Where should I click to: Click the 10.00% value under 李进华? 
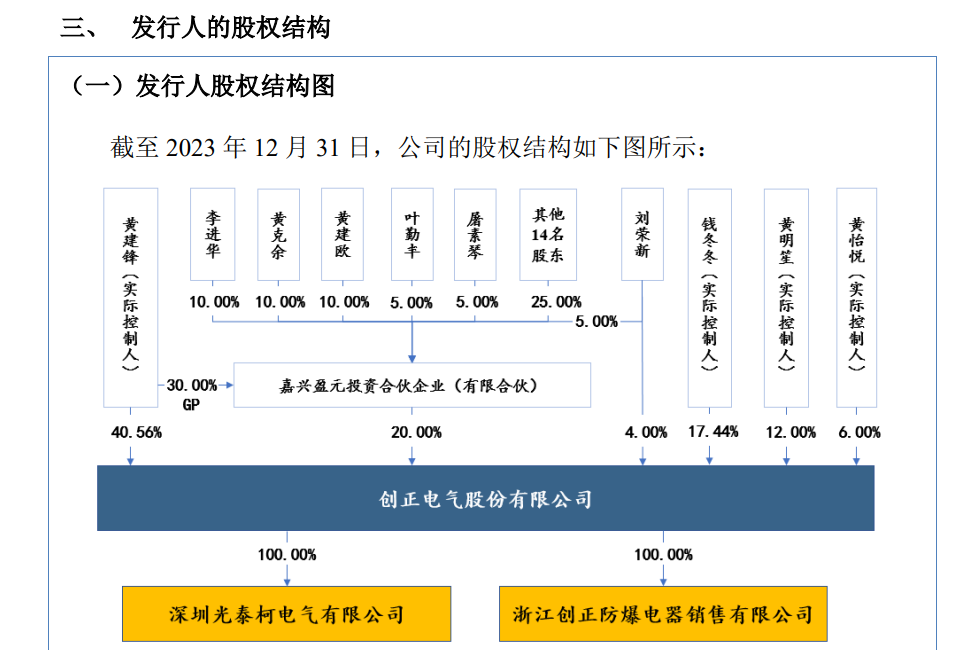pos(214,302)
